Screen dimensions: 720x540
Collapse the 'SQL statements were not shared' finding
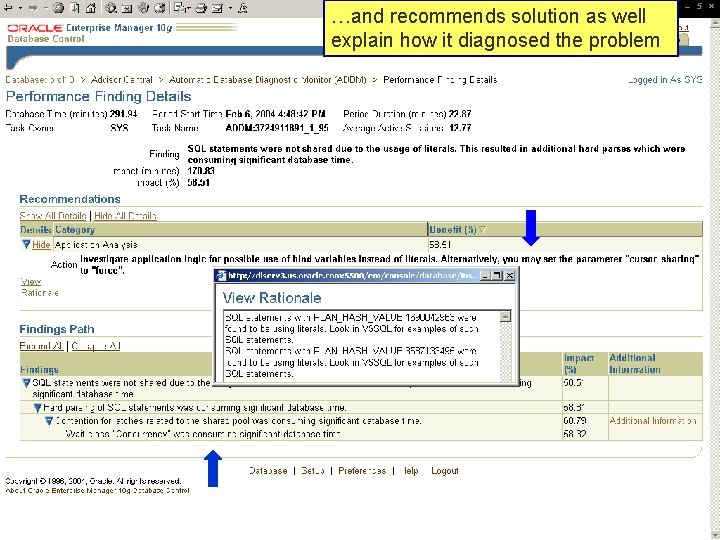[x=26, y=382]
